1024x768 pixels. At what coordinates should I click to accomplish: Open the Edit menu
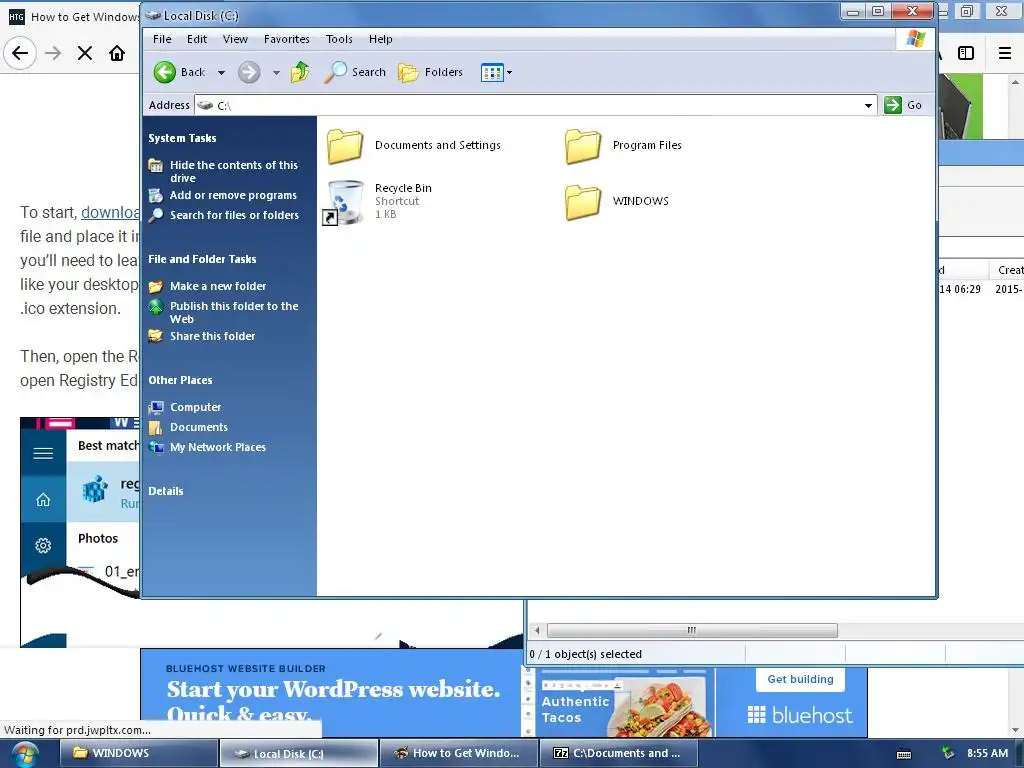pyautogui.click(x=197, y=39)
